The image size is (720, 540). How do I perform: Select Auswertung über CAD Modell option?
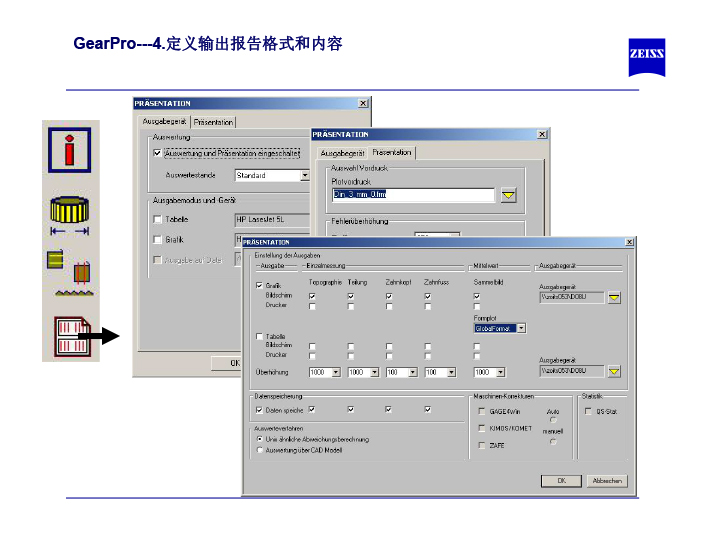pos(261,450)
